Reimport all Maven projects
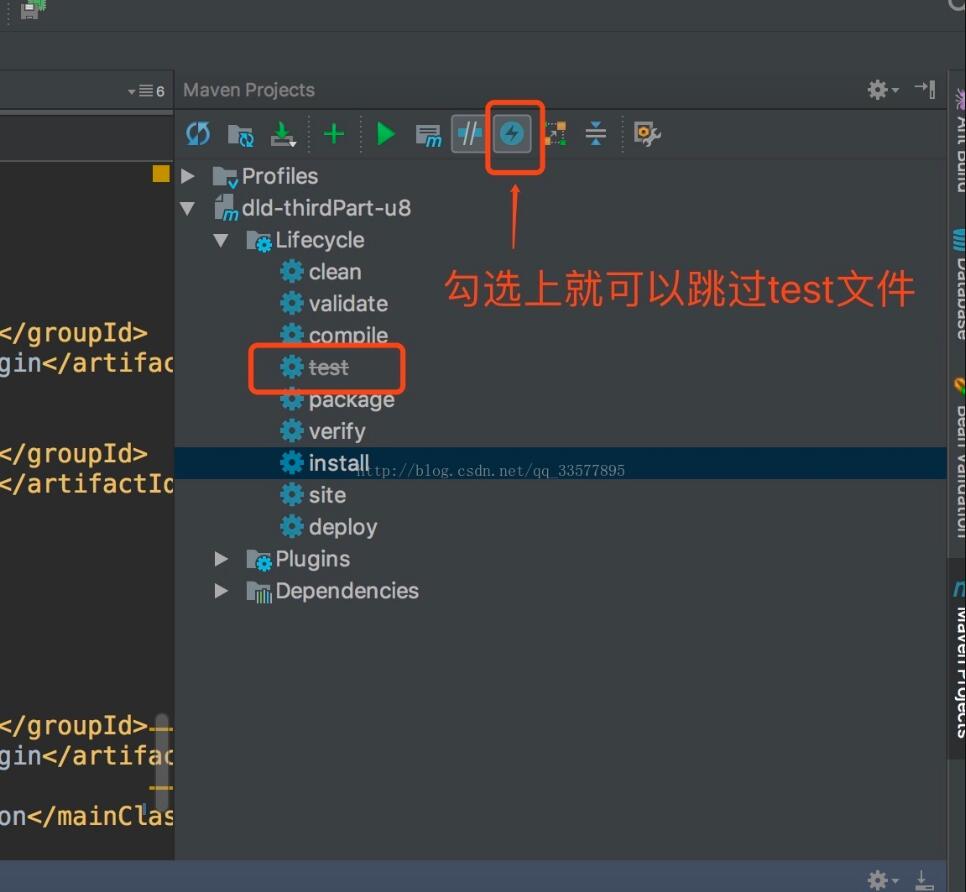This screenshot has height=892, width=966. (198, 133)
